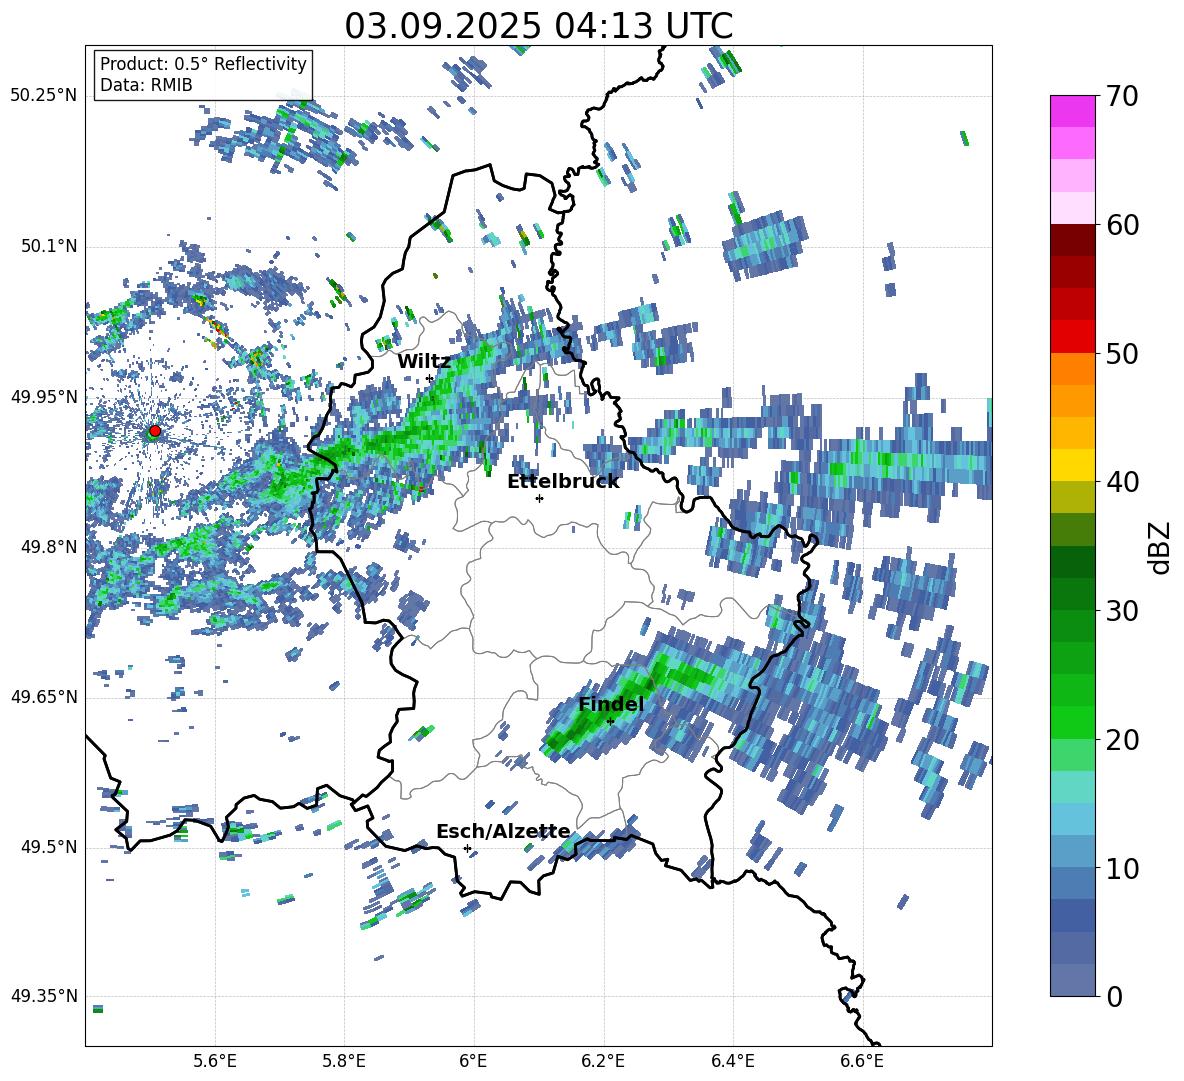
Task: Click the 50.1°N latitude label
Action: click(48, 247)
